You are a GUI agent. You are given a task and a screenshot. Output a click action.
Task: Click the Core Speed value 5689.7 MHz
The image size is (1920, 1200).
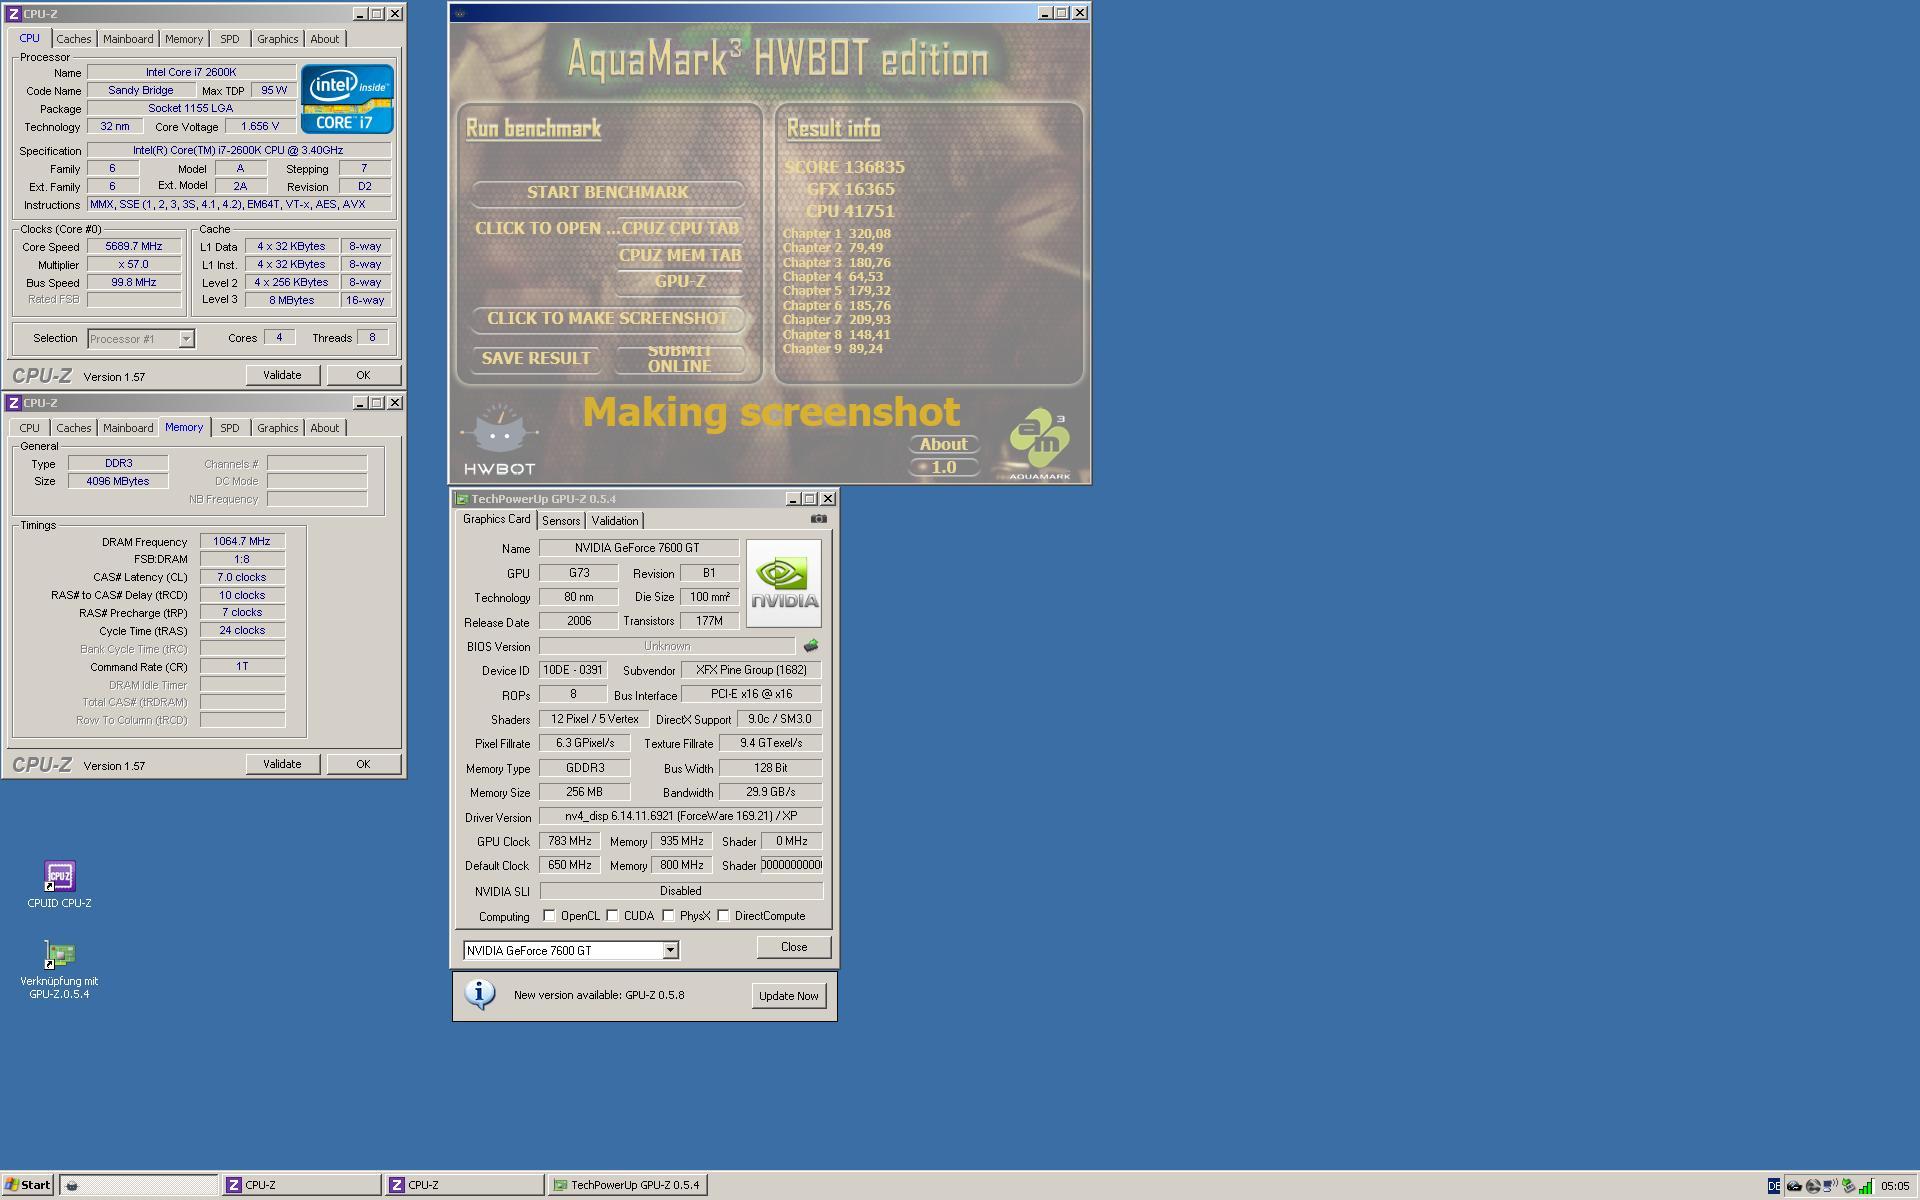pyautogui.click(x=133, y=246)
